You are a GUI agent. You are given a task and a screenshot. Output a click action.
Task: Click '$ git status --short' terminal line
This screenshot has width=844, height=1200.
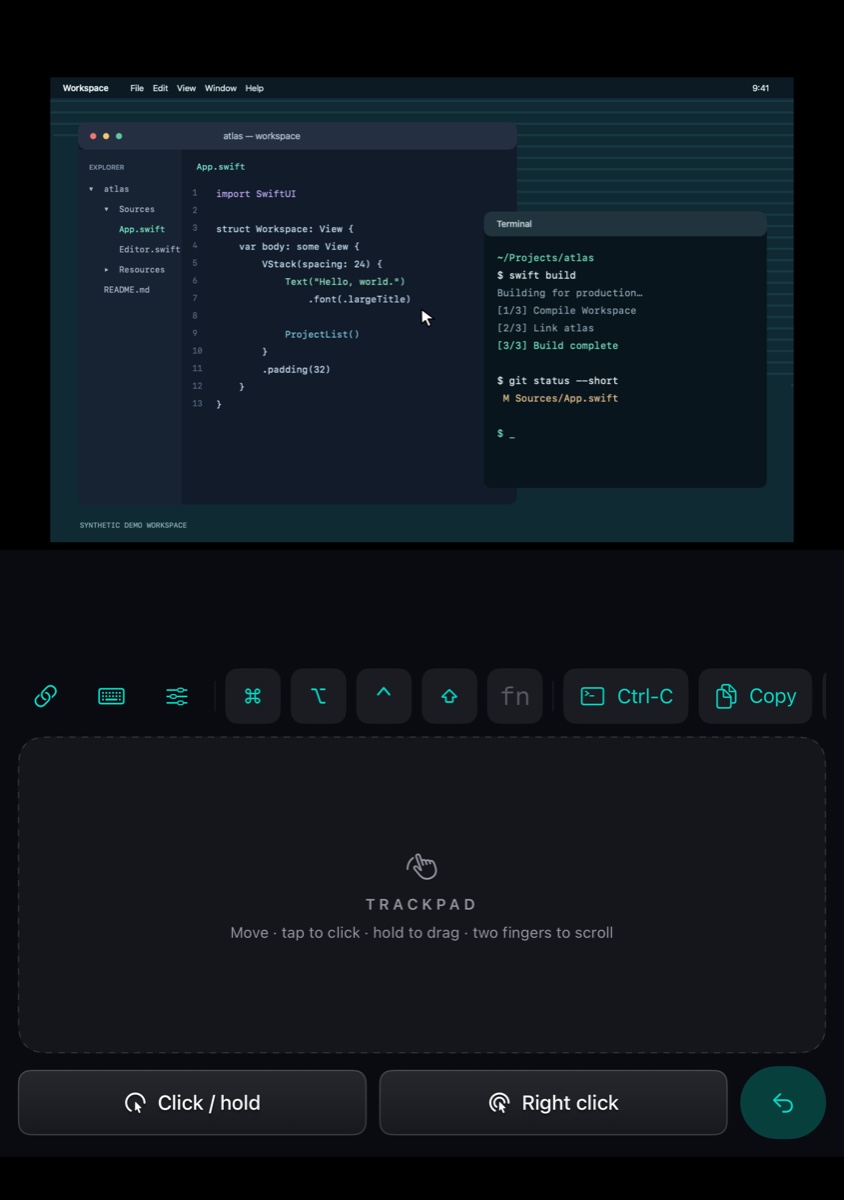point(557,380)
